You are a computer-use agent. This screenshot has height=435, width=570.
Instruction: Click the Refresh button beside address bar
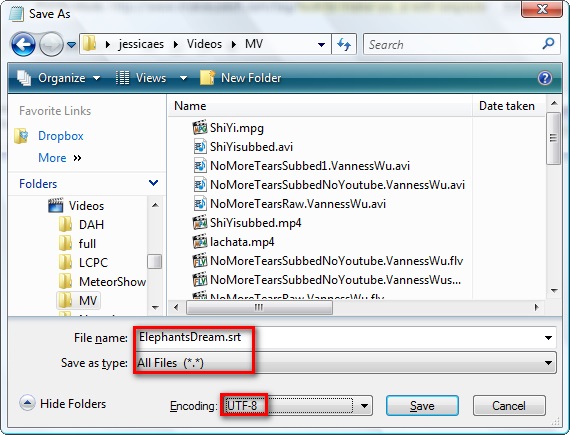point(344,44)
